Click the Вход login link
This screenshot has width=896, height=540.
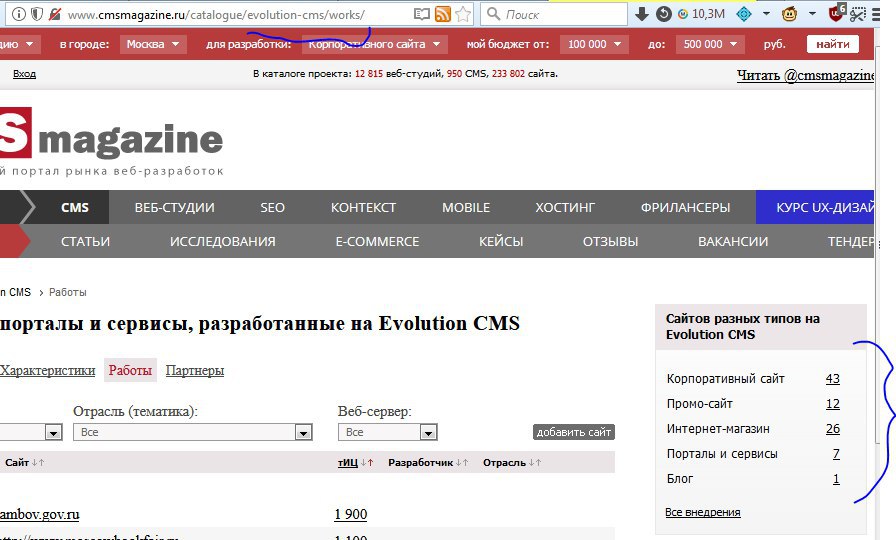click(x=25, y=74)
